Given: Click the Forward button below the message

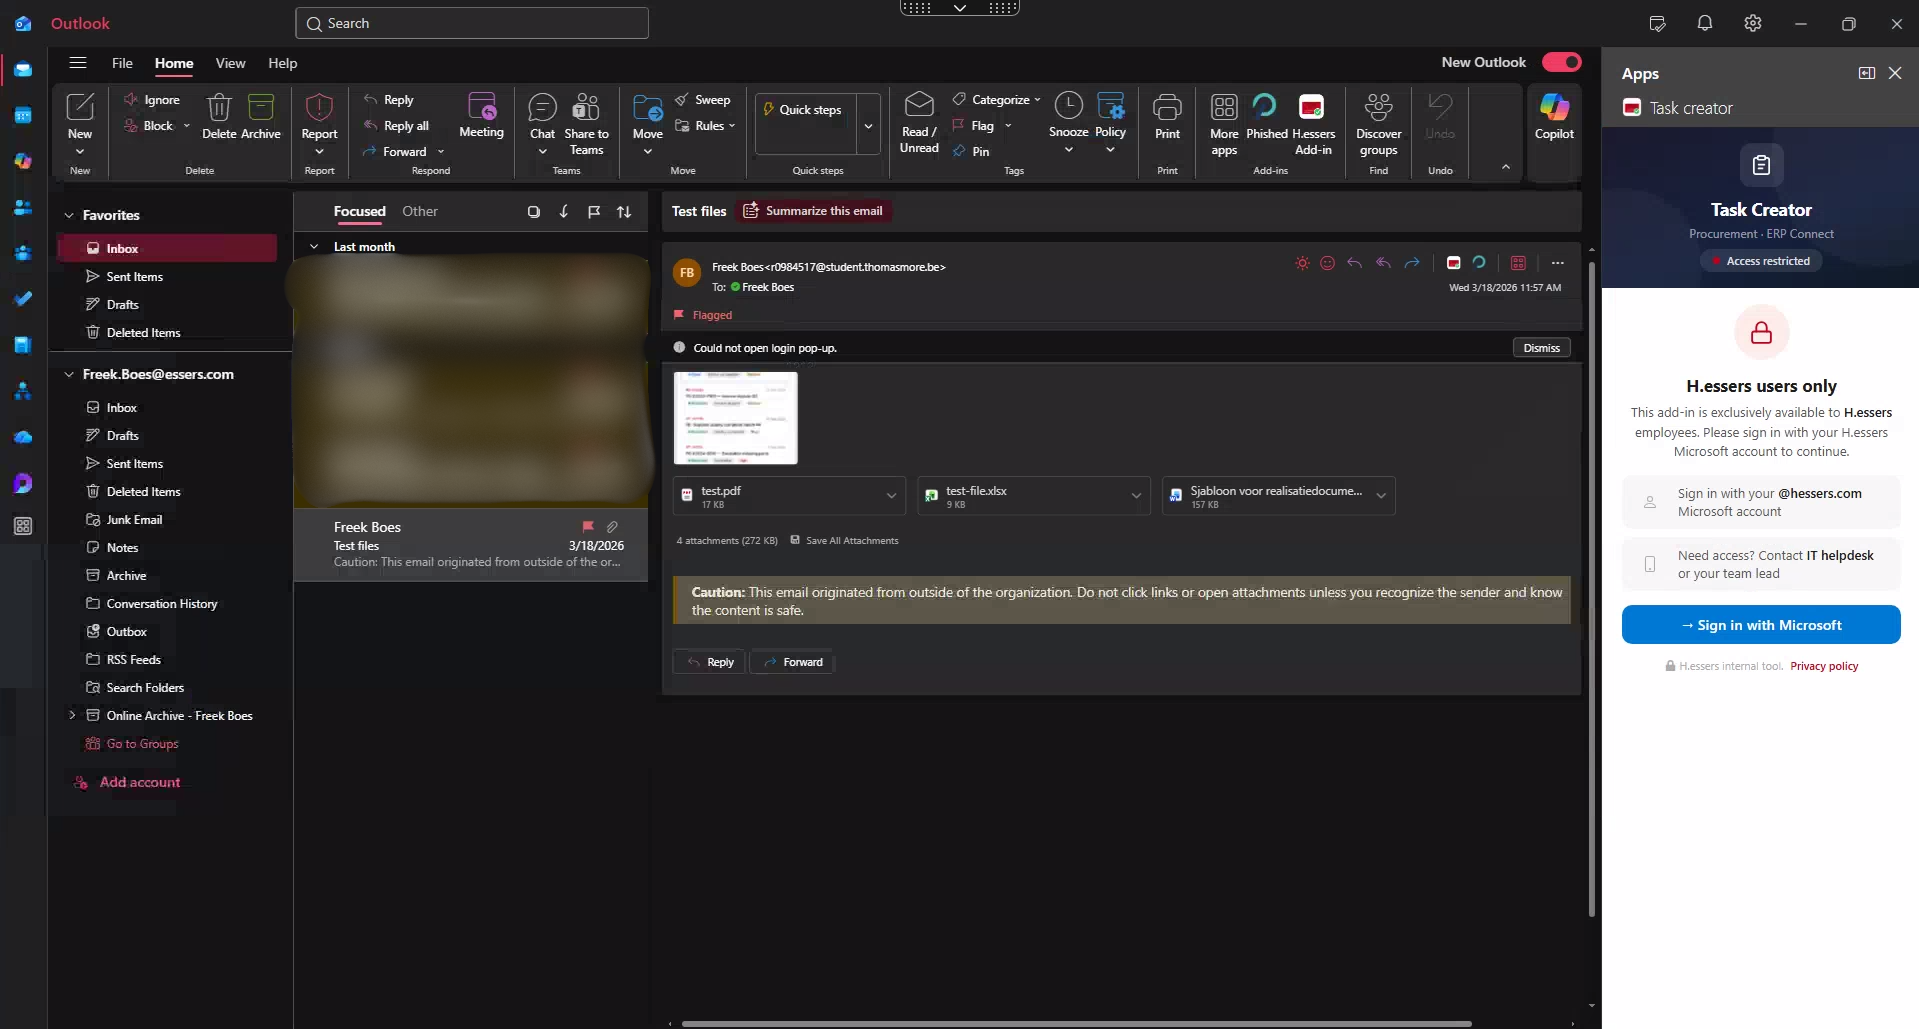Looking at the screenshot, I should [792, 662].
